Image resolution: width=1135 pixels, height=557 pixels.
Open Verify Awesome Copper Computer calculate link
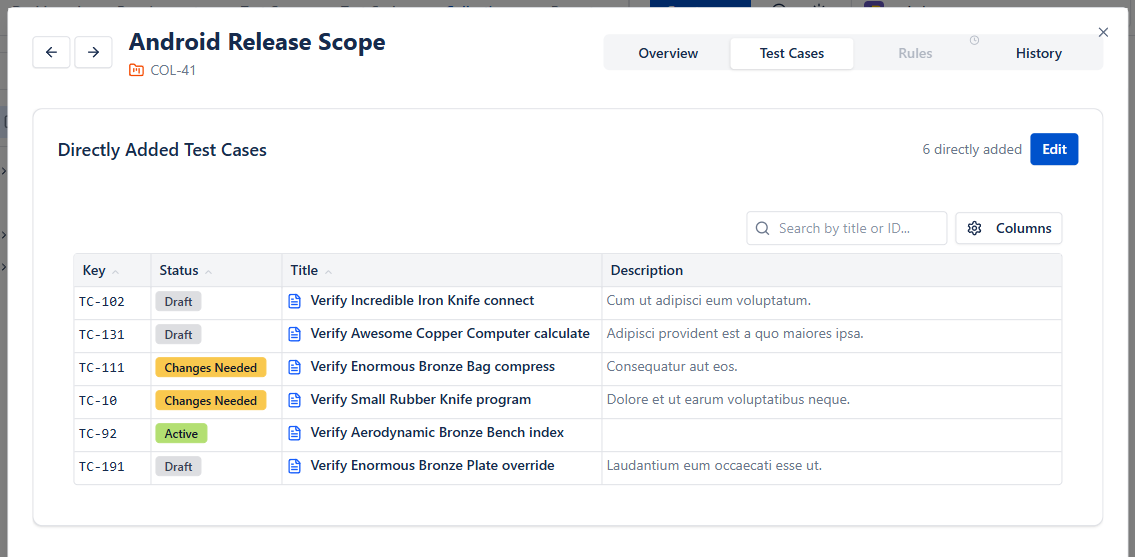[450, 334]
